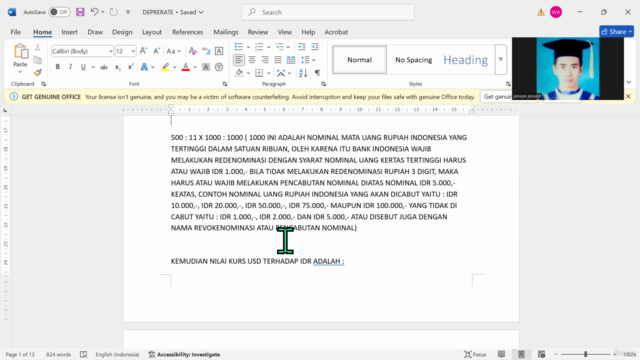Set Center paragraph alignment
640x360 pixels.
(252, 60)
